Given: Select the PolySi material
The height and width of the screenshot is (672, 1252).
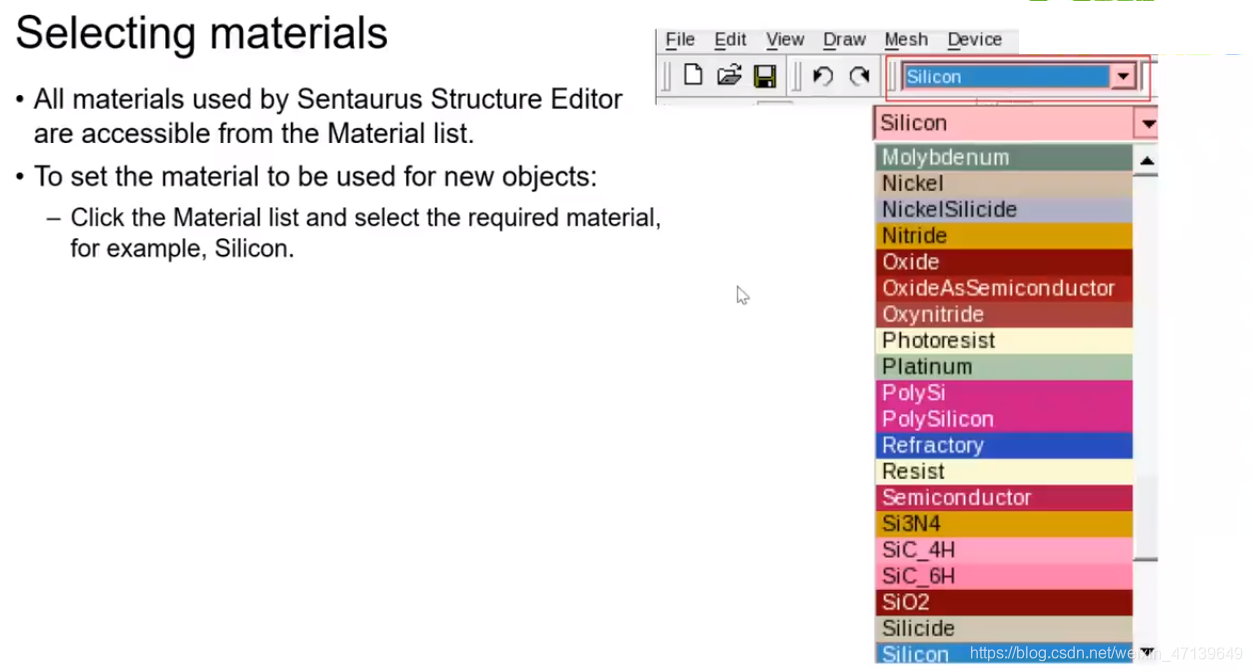Looking at the screenshot, I should tap(1004, 392).
